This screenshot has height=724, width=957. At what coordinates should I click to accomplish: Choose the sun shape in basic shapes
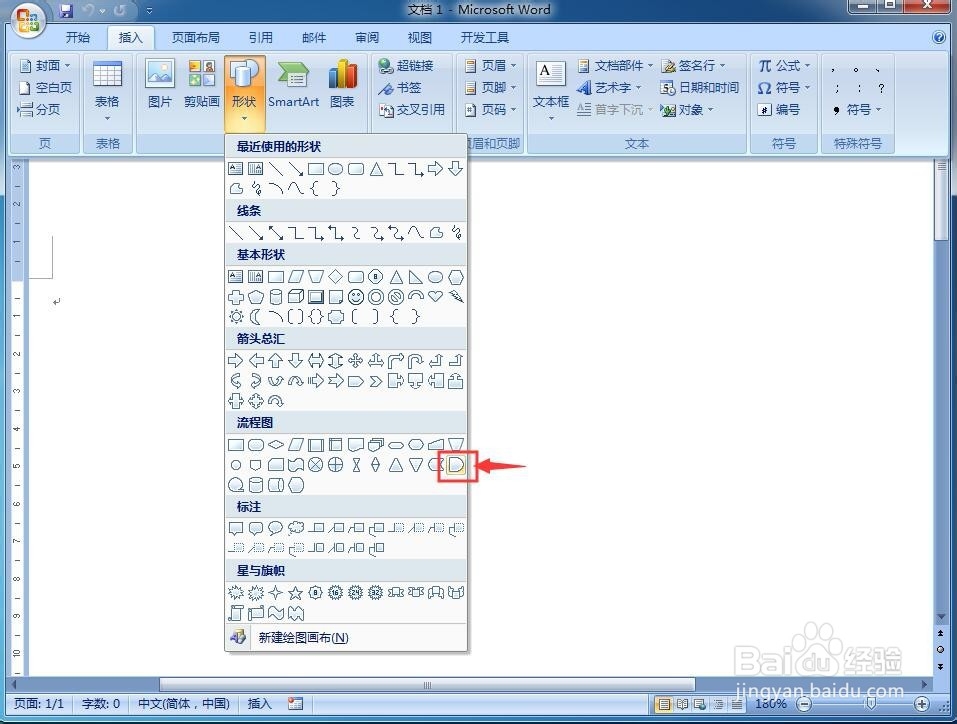(x=236, y=316)
